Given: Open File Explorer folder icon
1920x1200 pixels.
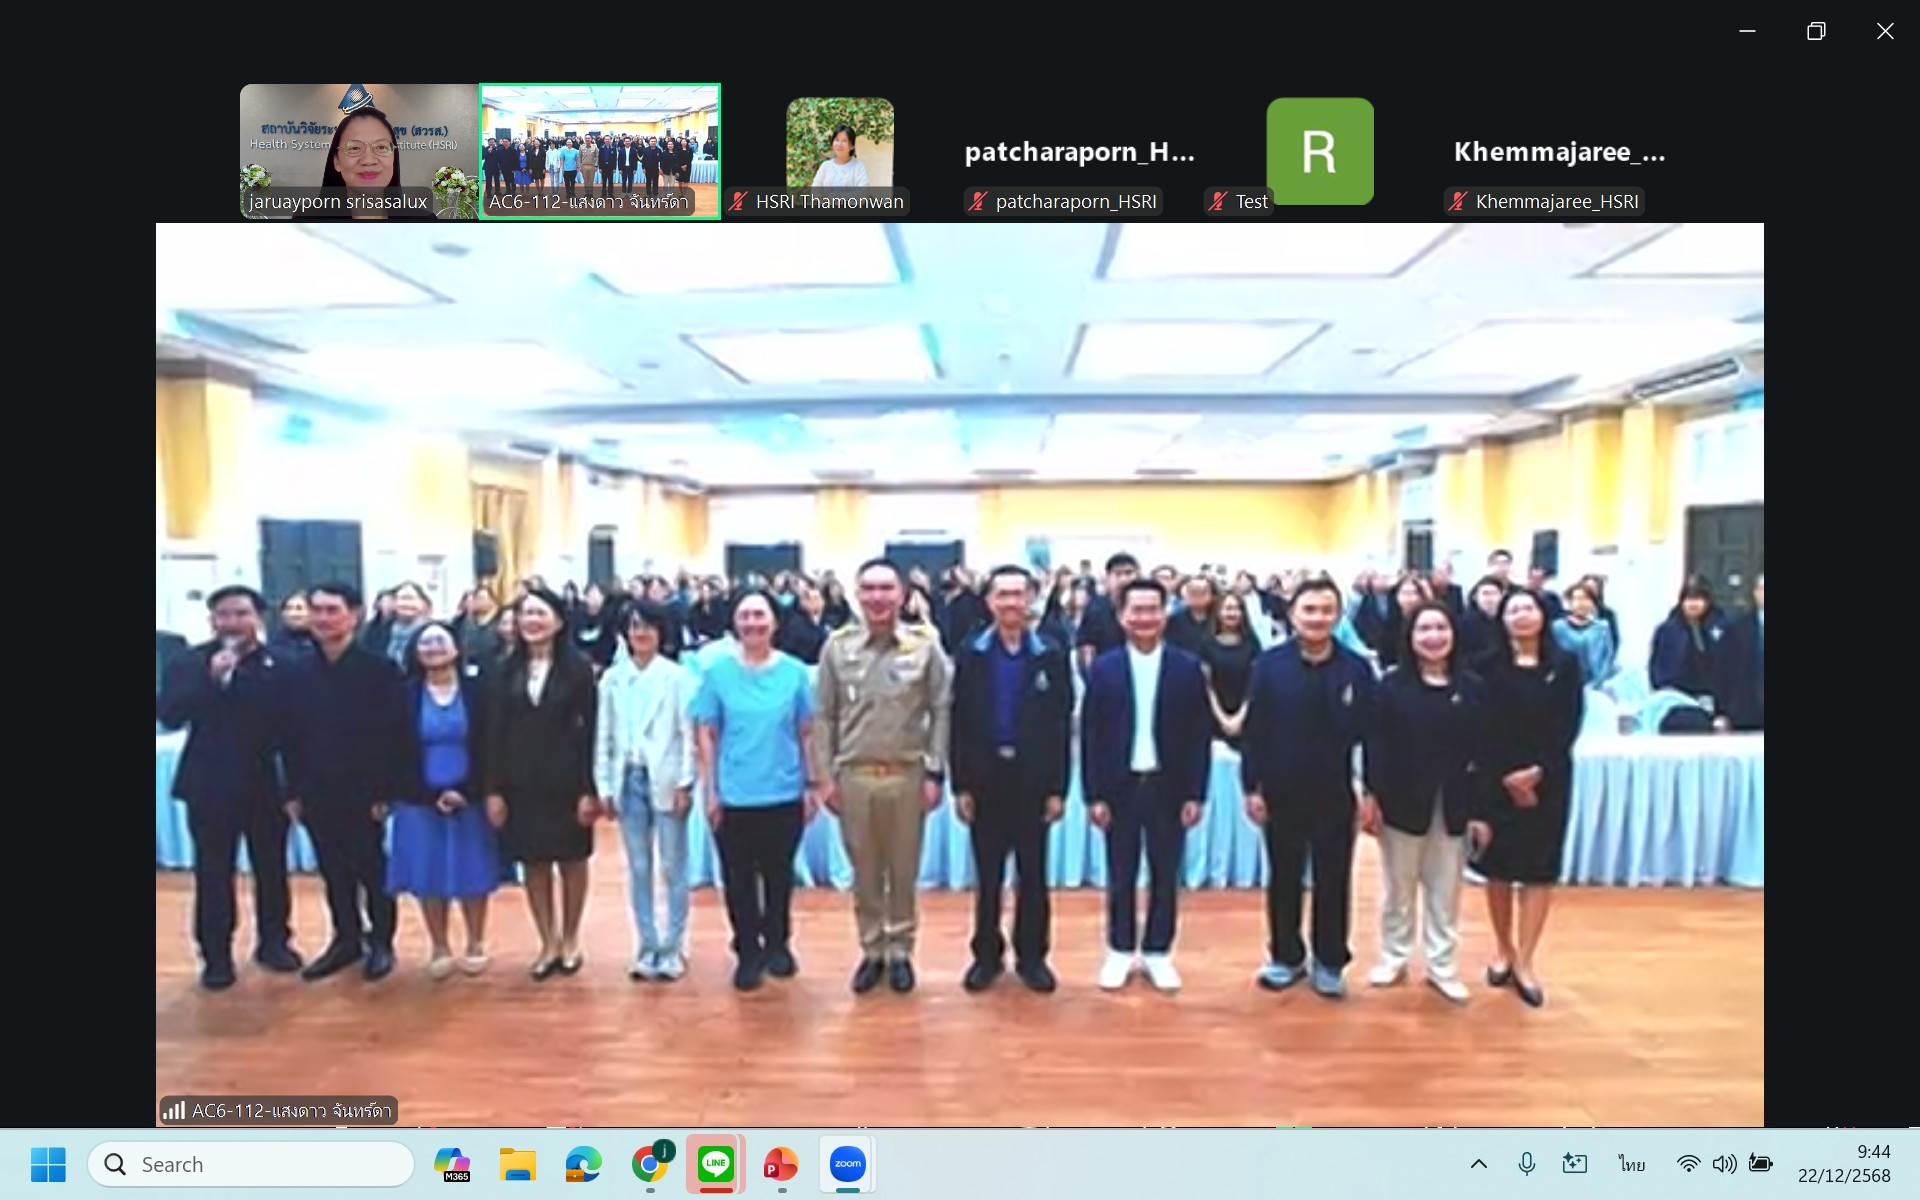Looking at the screenshot, I should point(518,1164).
